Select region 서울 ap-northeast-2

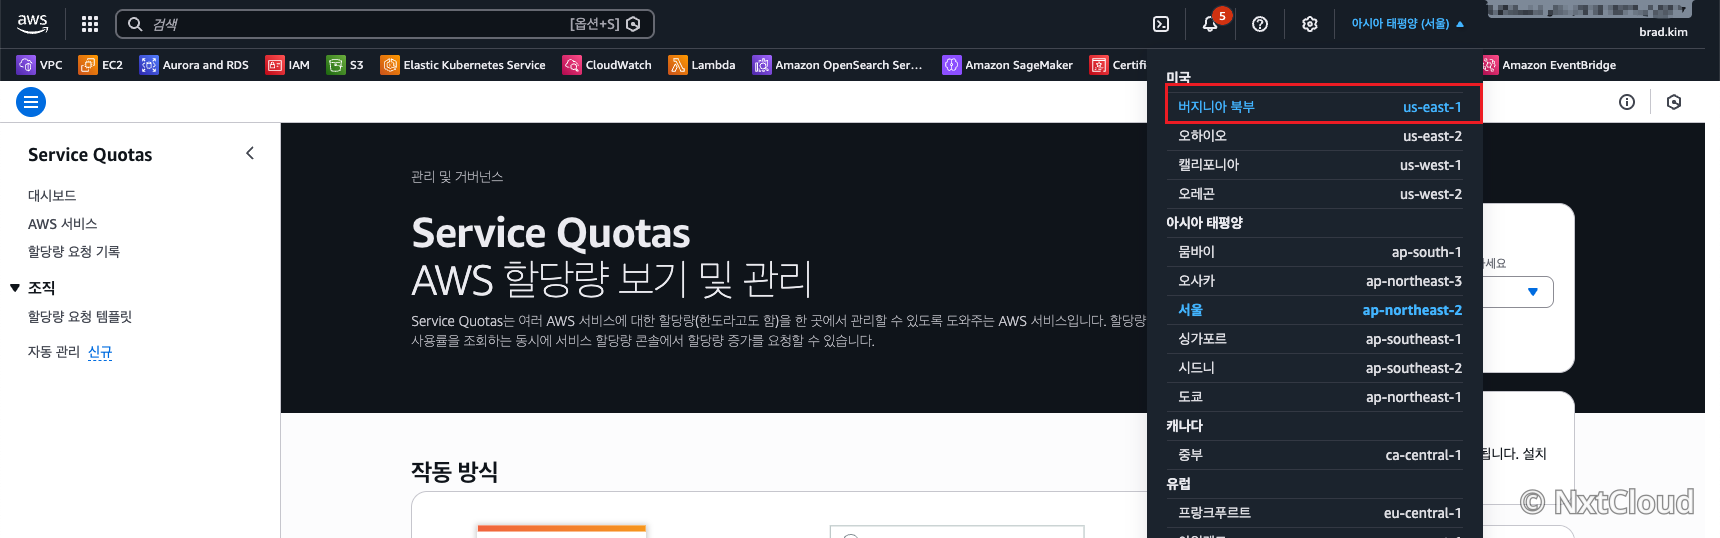1320,310
